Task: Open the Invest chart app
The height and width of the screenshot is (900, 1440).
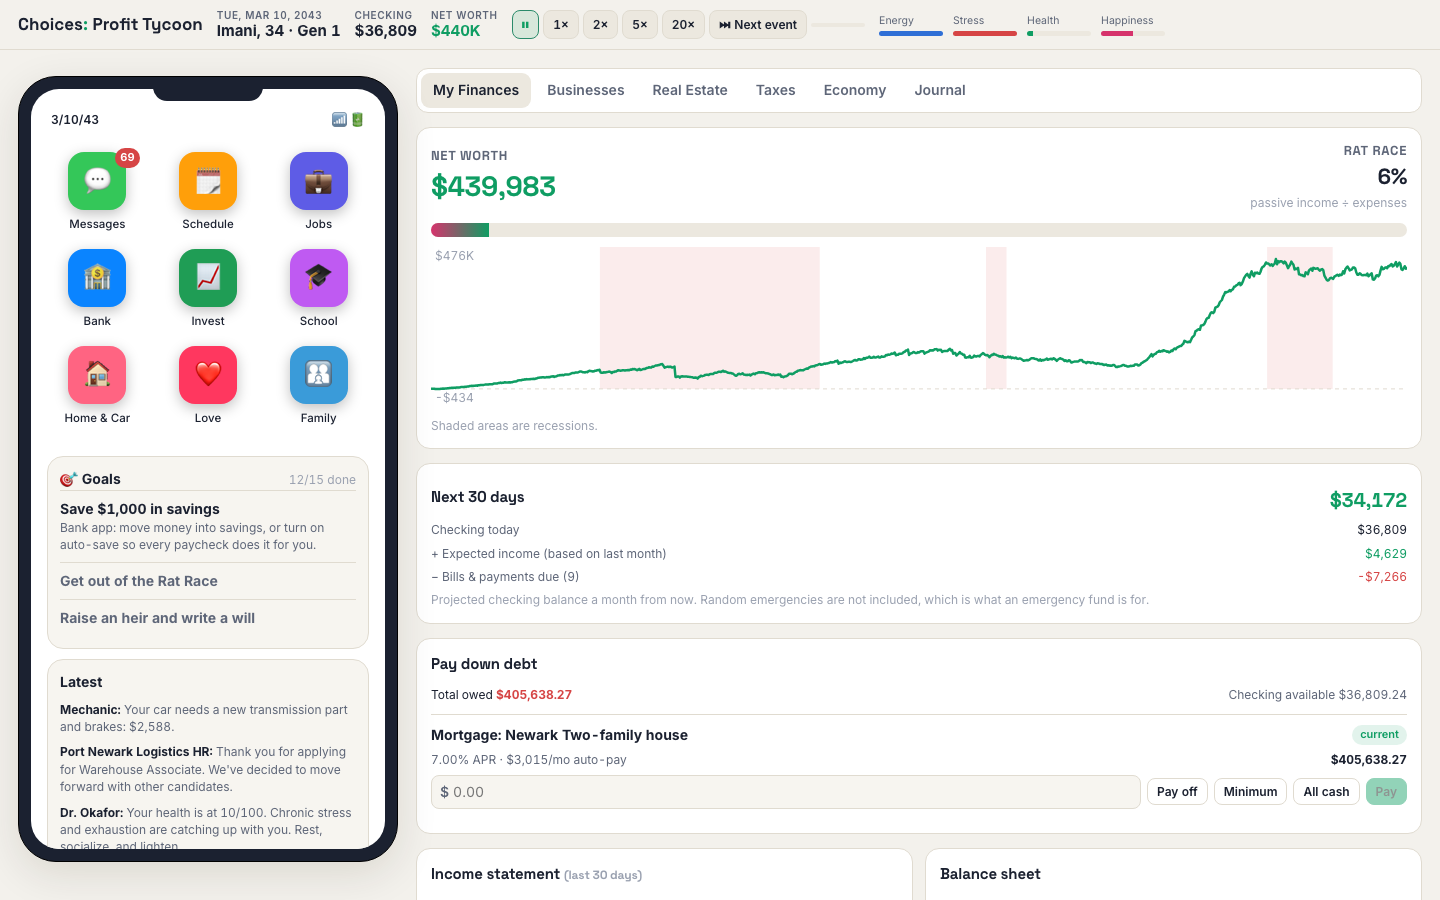Action: (208, 278)
